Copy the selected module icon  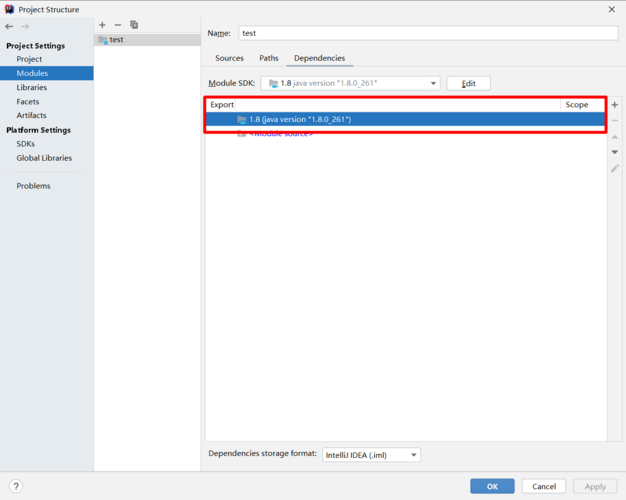tap(134, 25)
